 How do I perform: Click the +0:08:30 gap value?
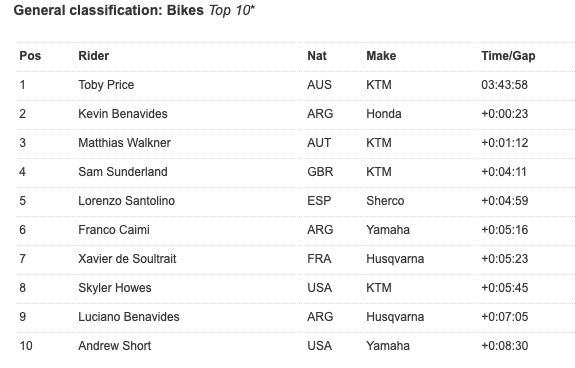tap(505, 346)
